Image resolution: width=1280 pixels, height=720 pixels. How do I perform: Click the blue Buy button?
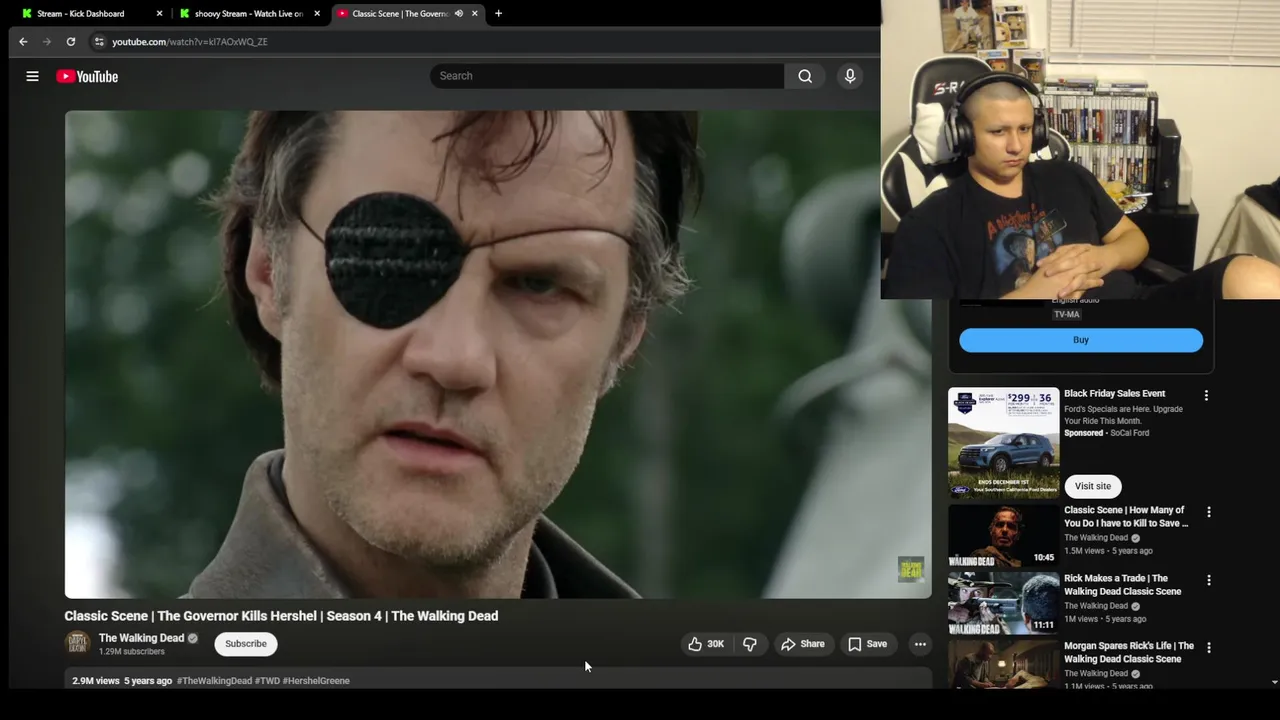(1081, 340)
